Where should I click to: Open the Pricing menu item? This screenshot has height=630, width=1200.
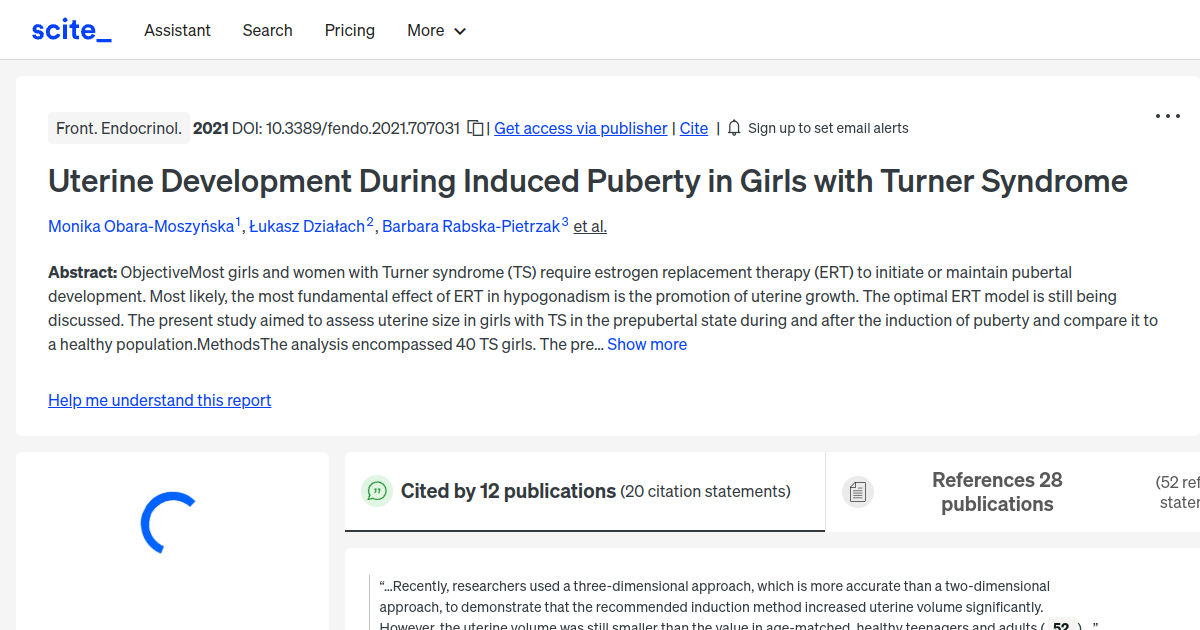click(x=349, y=30)
